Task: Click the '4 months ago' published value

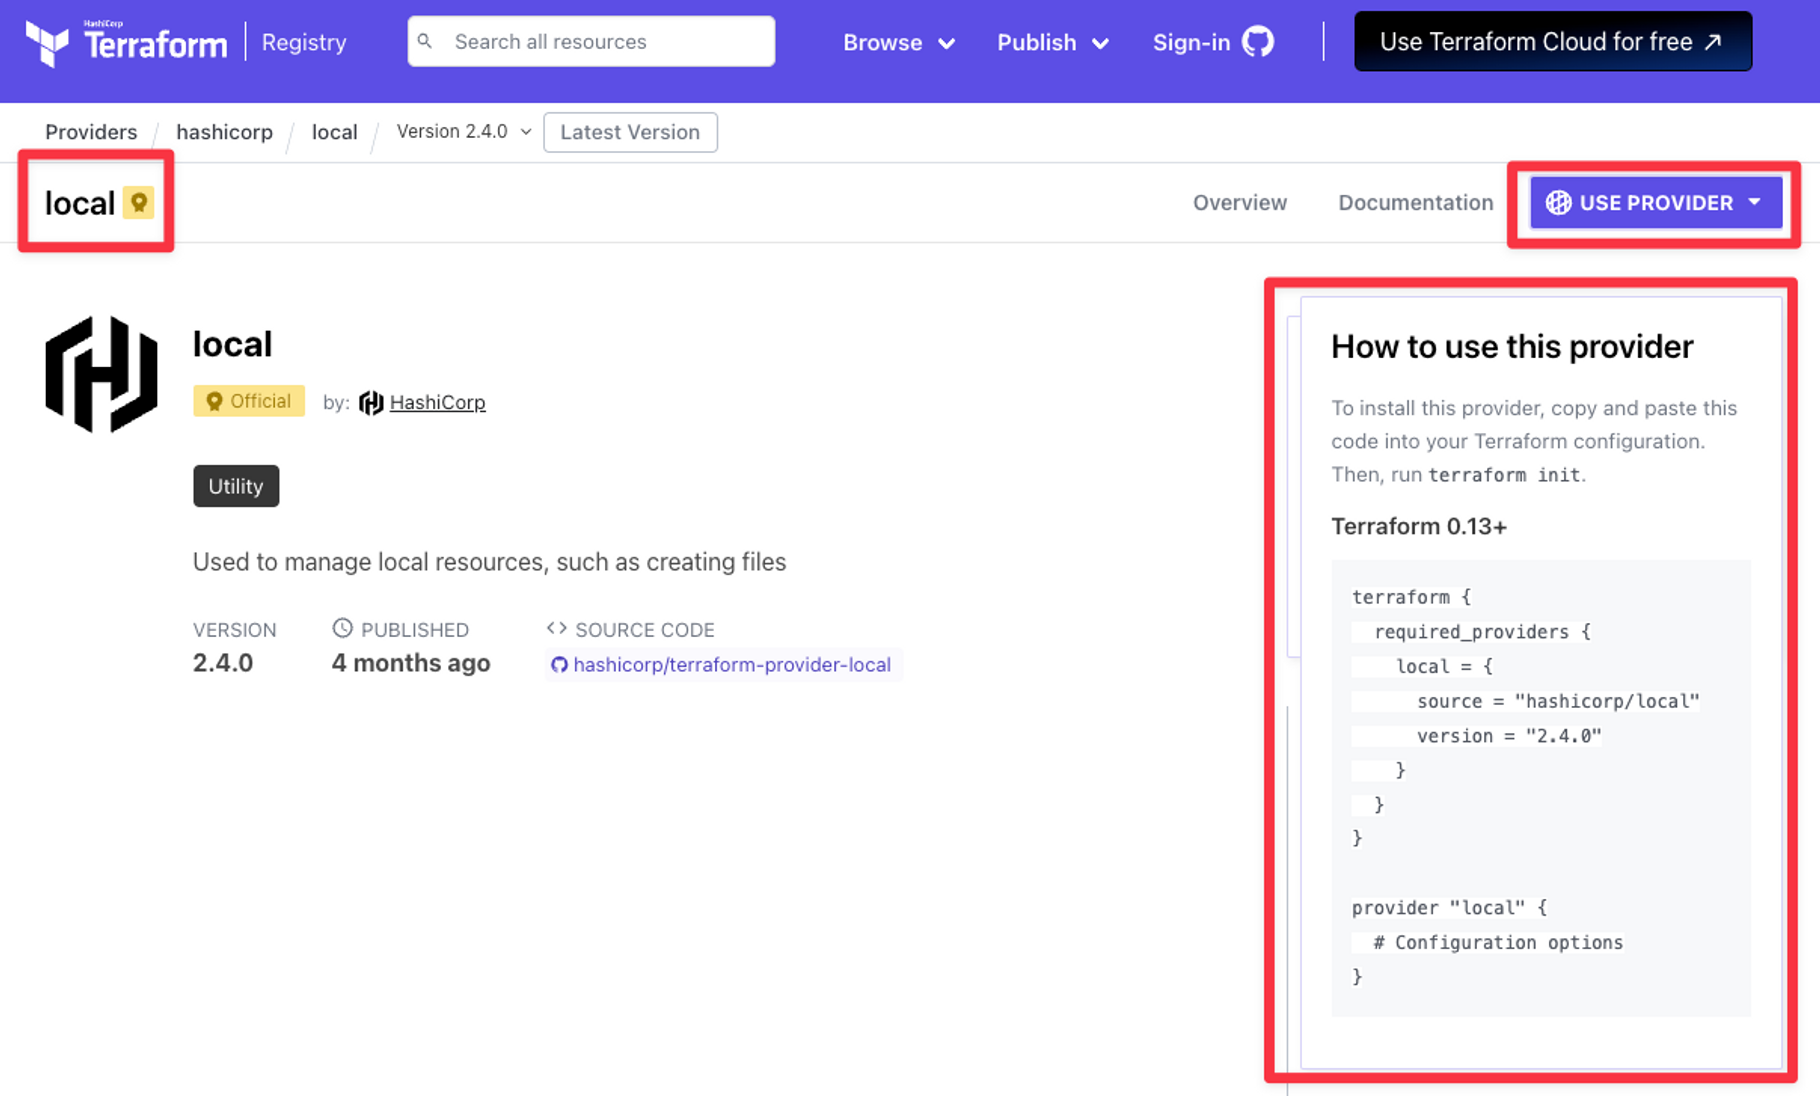Action: (x=411, y=663)
